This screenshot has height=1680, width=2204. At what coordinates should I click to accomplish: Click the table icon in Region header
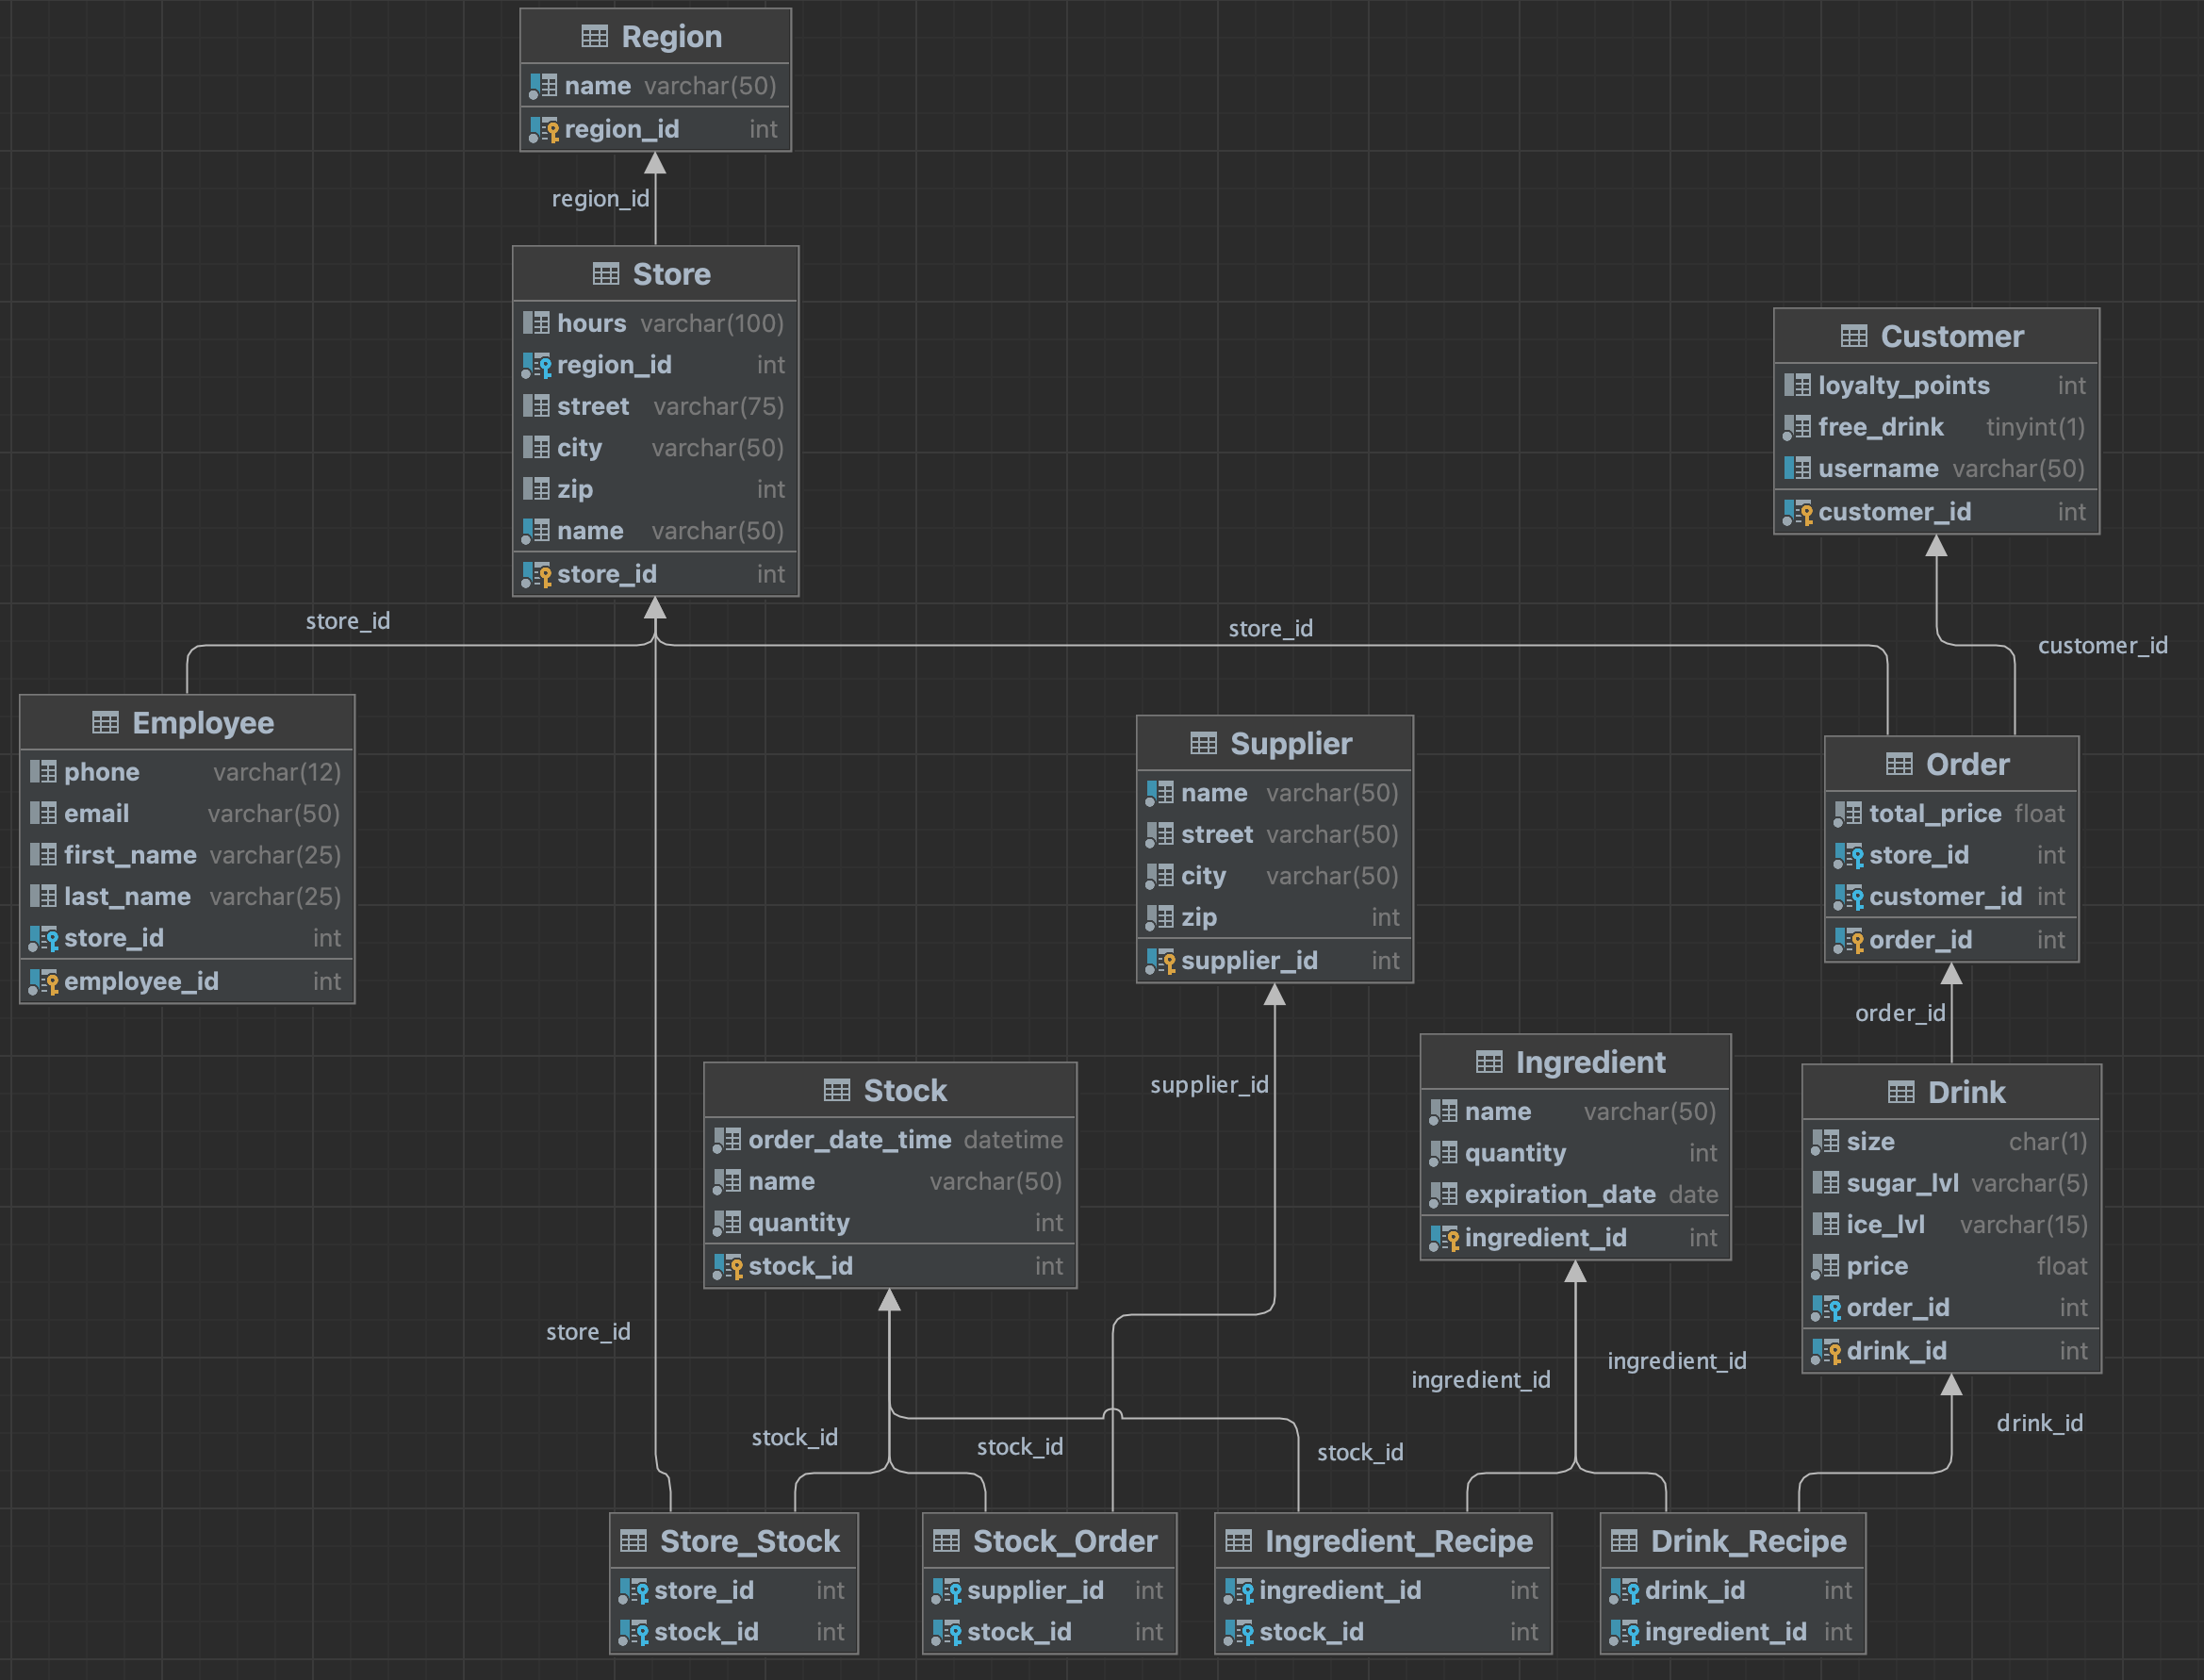point(594,37)
